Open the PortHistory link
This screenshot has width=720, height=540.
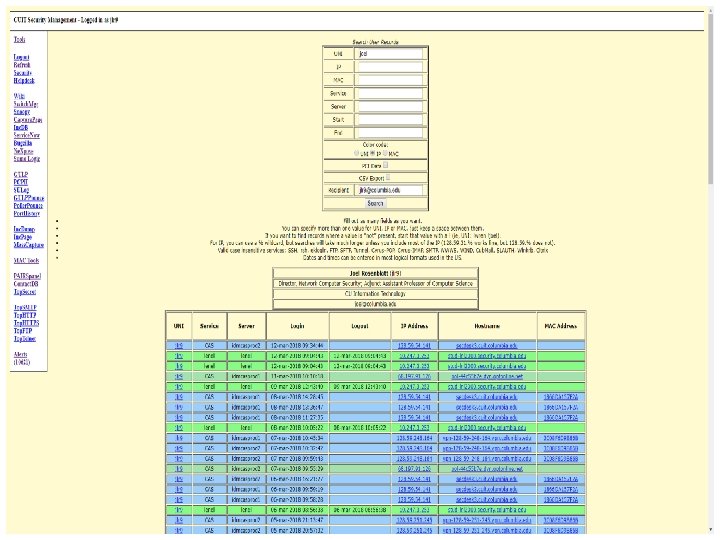click(27, 213)
